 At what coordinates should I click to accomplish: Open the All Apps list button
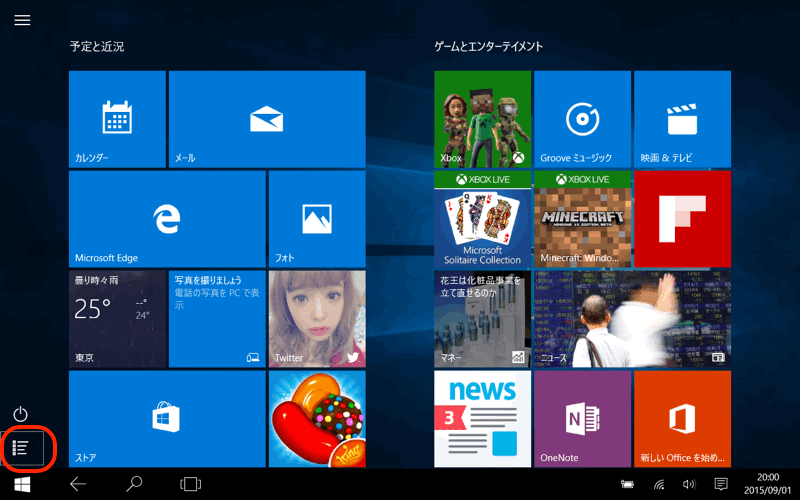(21, 447)
